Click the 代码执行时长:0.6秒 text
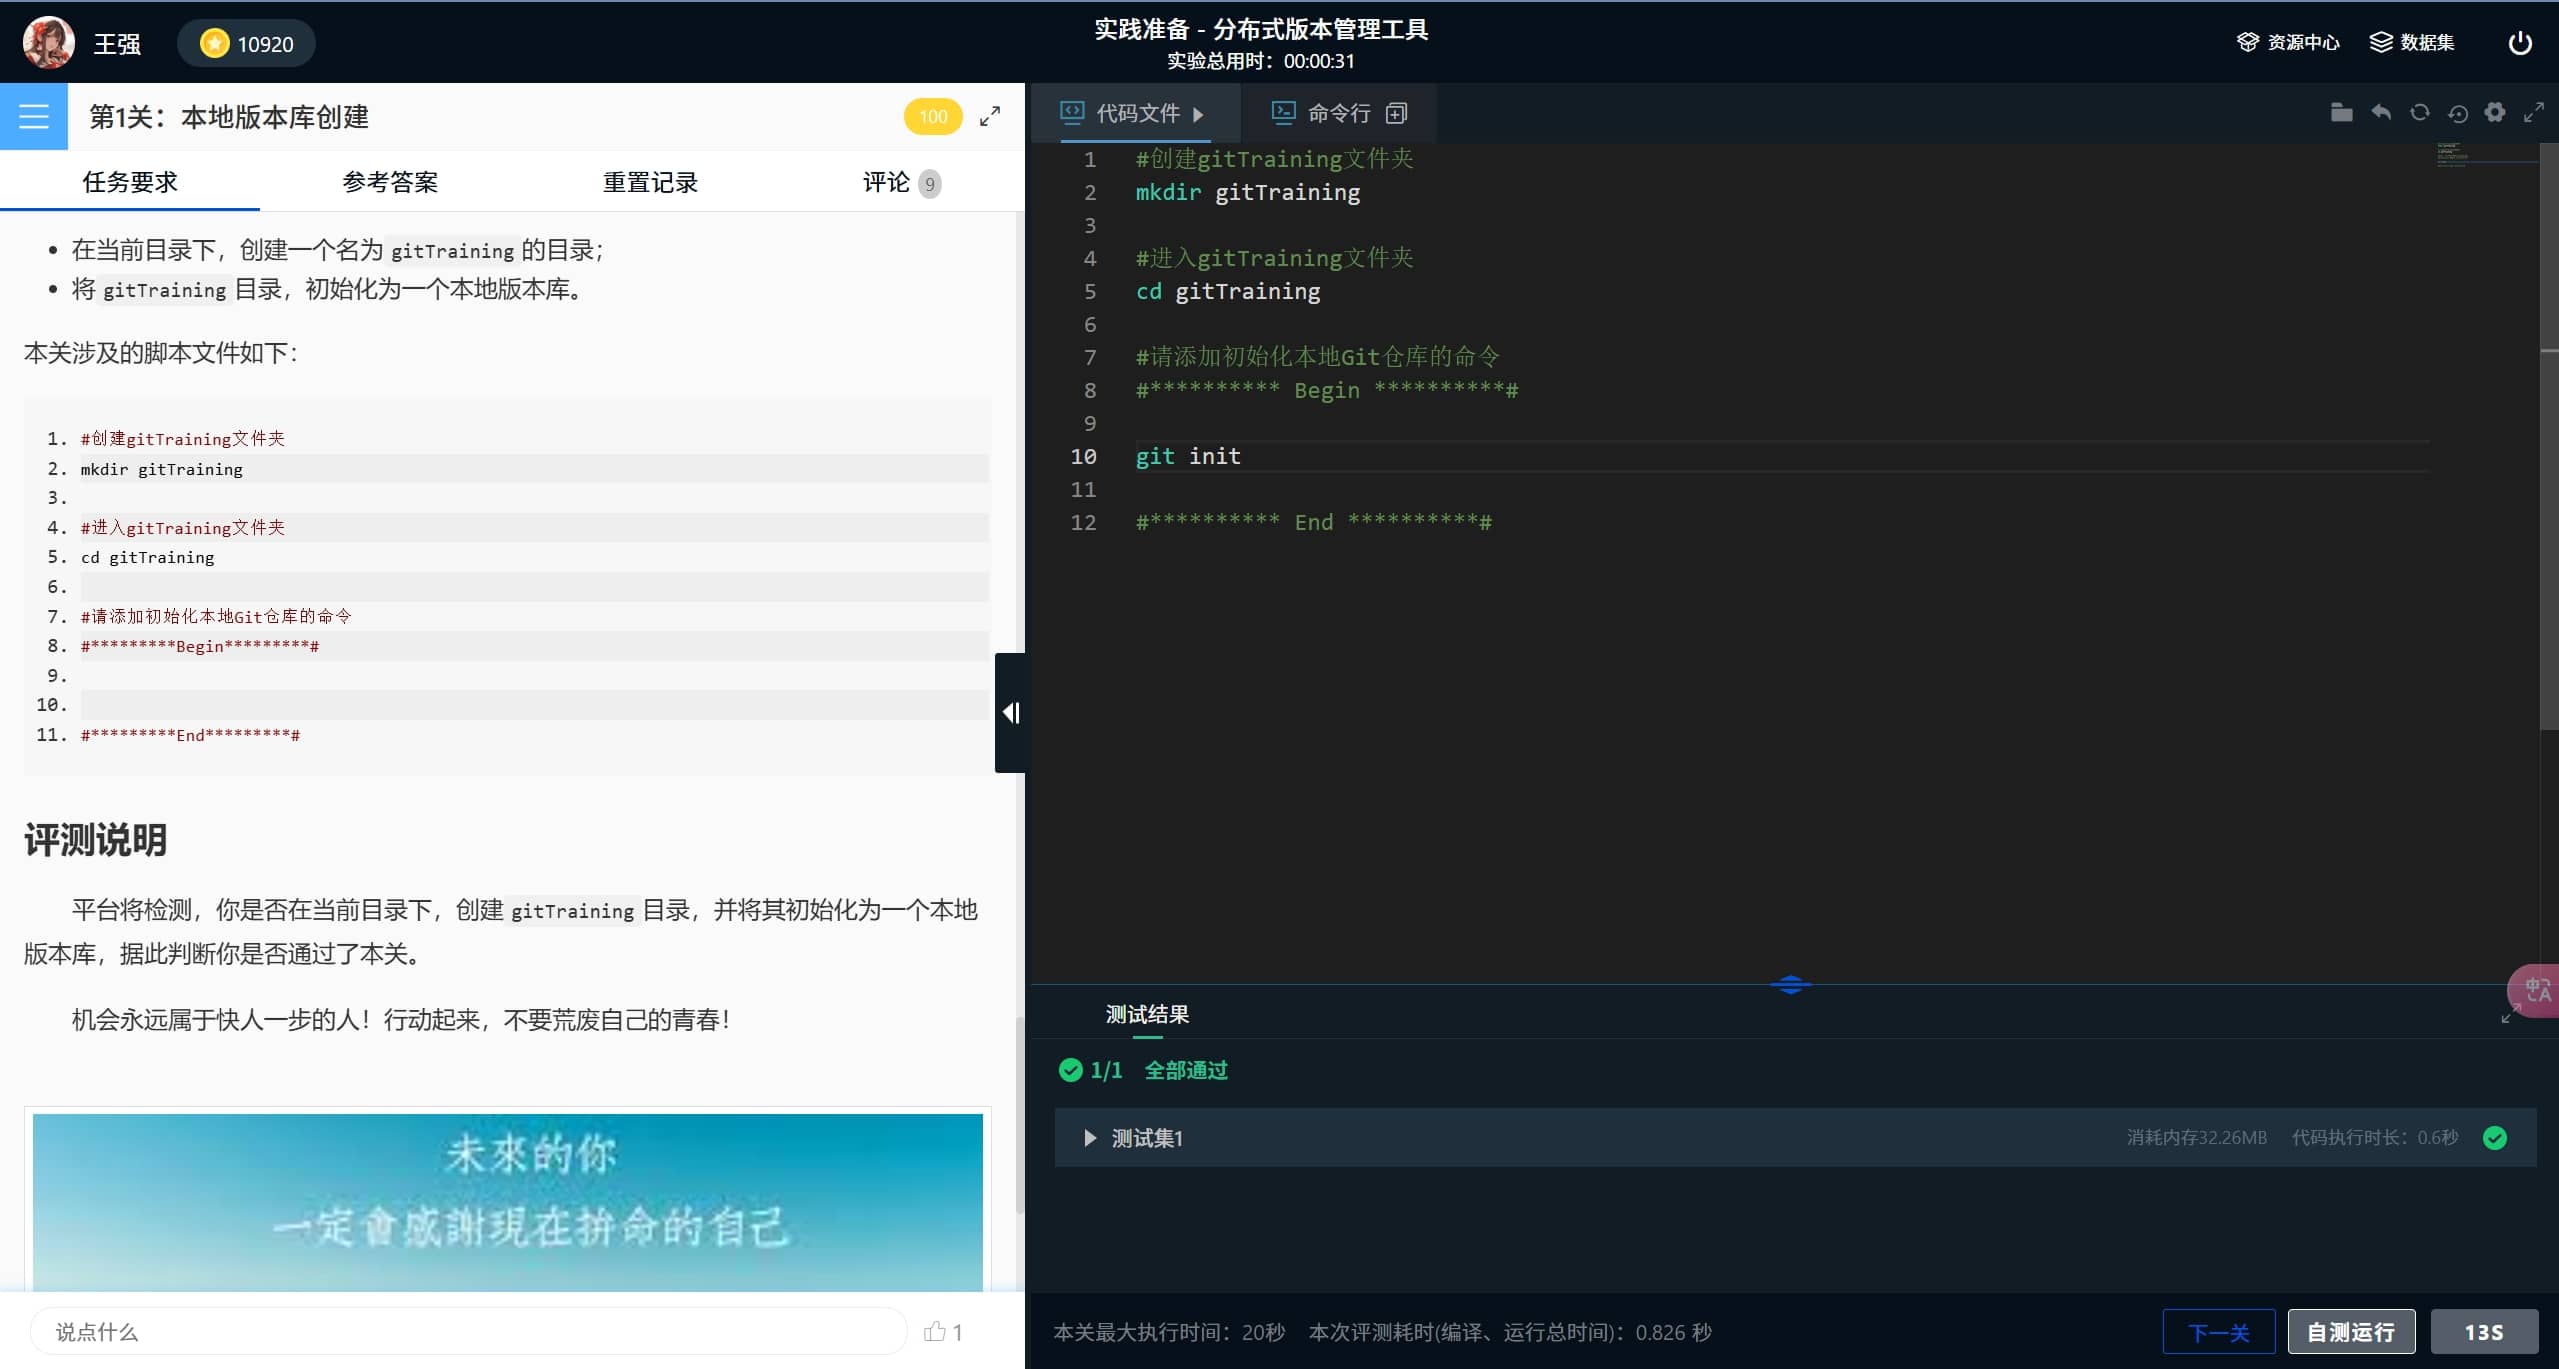The height and width of the screenshot is (1369, 2559). tap(2375, 1137)
